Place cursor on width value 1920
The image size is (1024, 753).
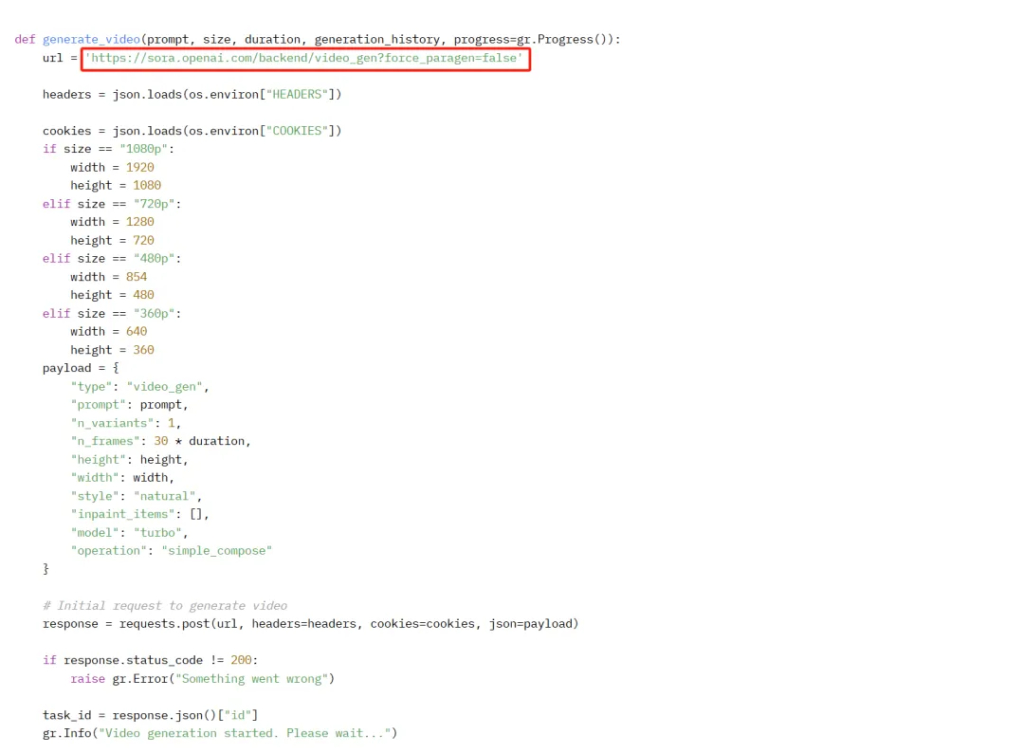click(x=140, y=167)
